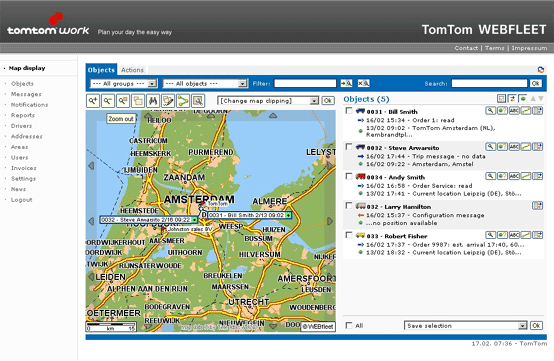Click the clear filter icon with red X
This screenshot has height=361, width=554.
363,83
